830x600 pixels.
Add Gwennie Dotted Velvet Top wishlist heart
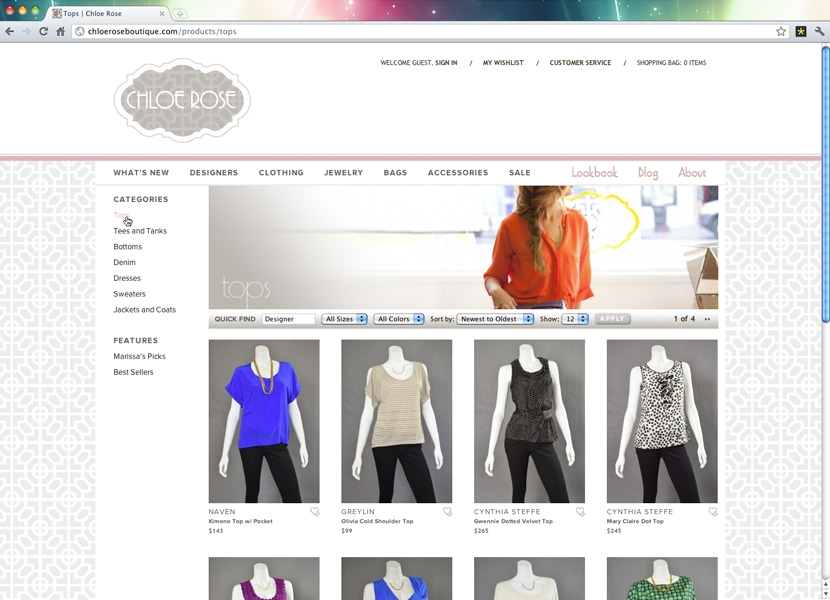[580, 512]
